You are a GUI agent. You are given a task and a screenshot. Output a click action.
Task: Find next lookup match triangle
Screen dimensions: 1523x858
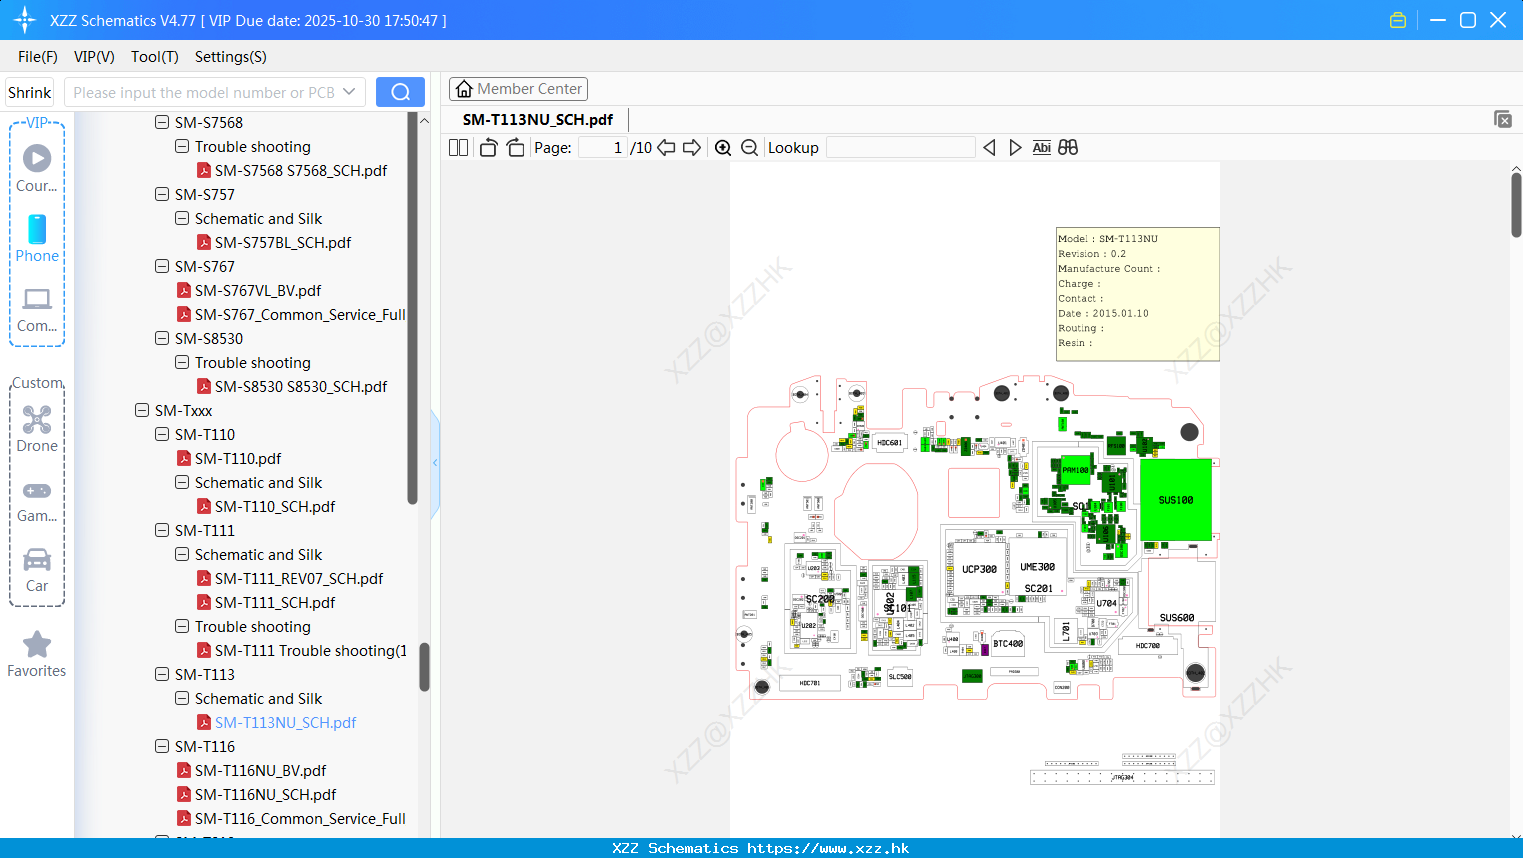(1015, 147)
